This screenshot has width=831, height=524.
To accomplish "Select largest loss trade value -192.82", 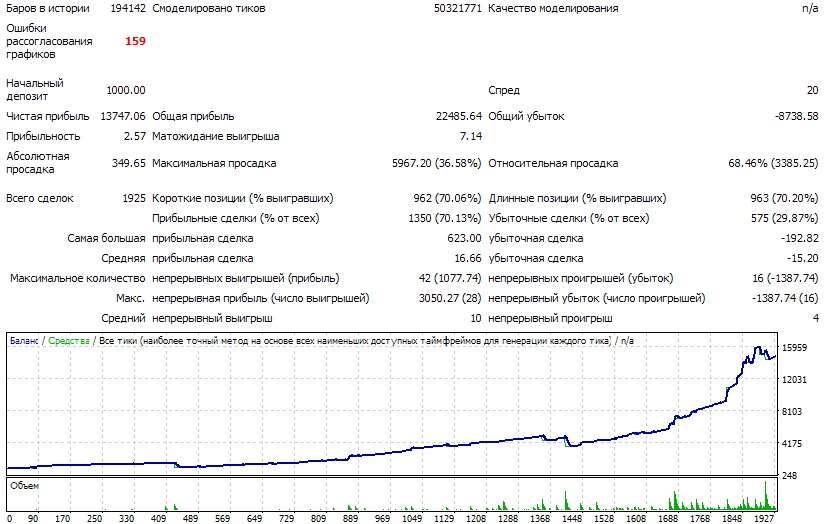I will (x=800, y=239).
